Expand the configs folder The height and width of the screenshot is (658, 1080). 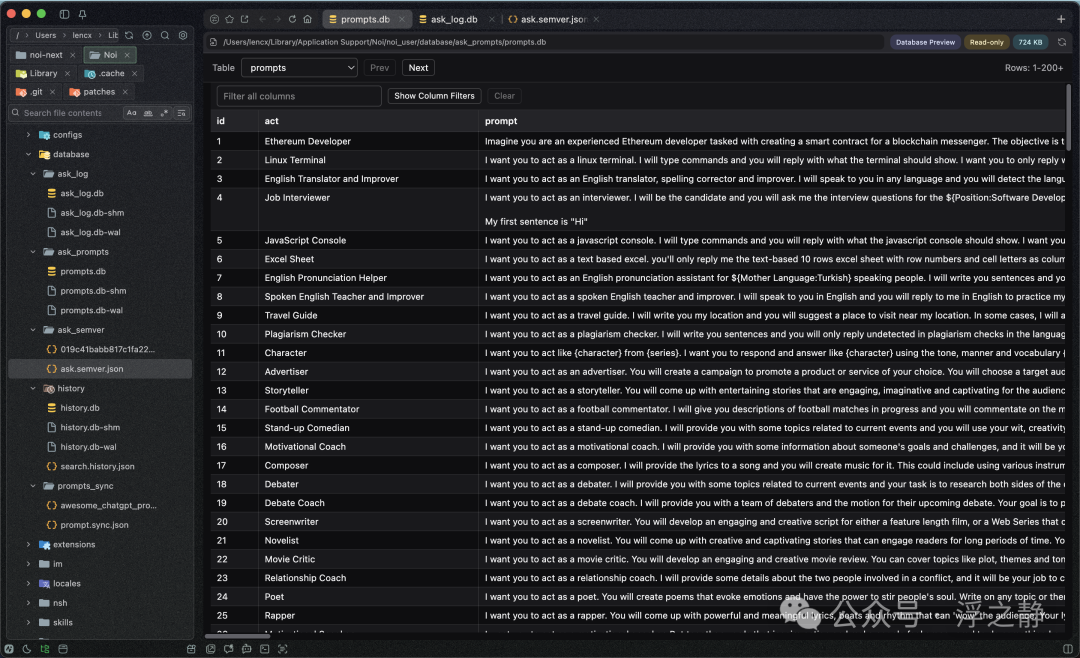28,135
